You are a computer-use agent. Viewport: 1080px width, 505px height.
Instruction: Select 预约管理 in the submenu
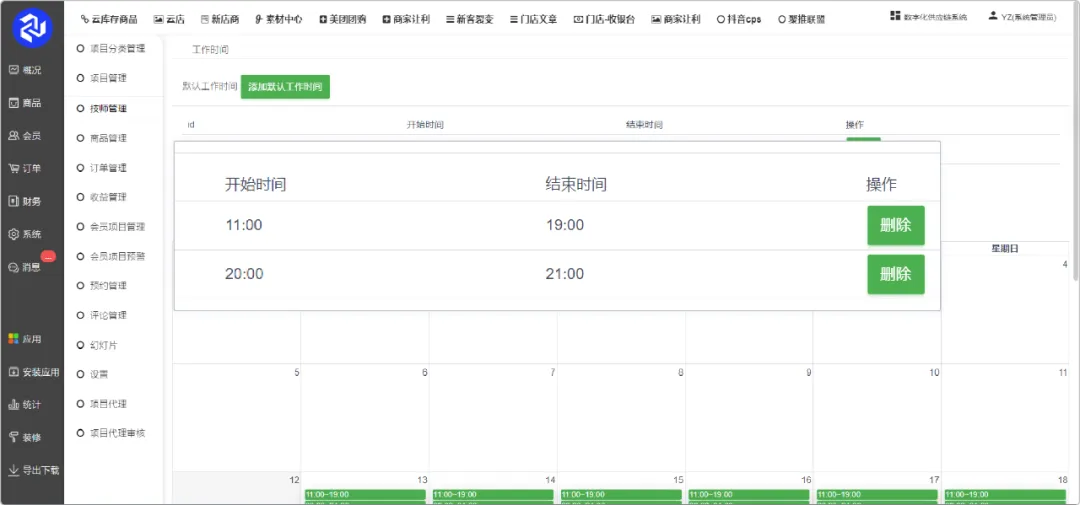coord(108,286)
